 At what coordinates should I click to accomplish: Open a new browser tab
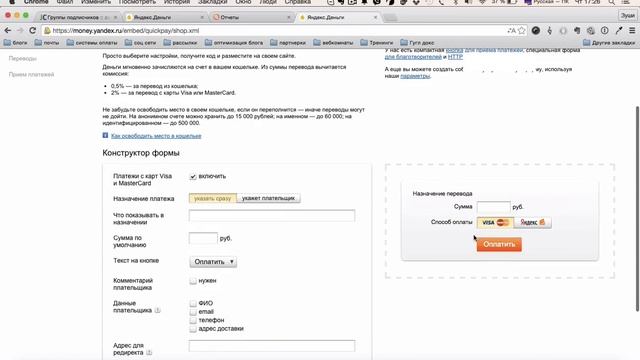[390, 18]
